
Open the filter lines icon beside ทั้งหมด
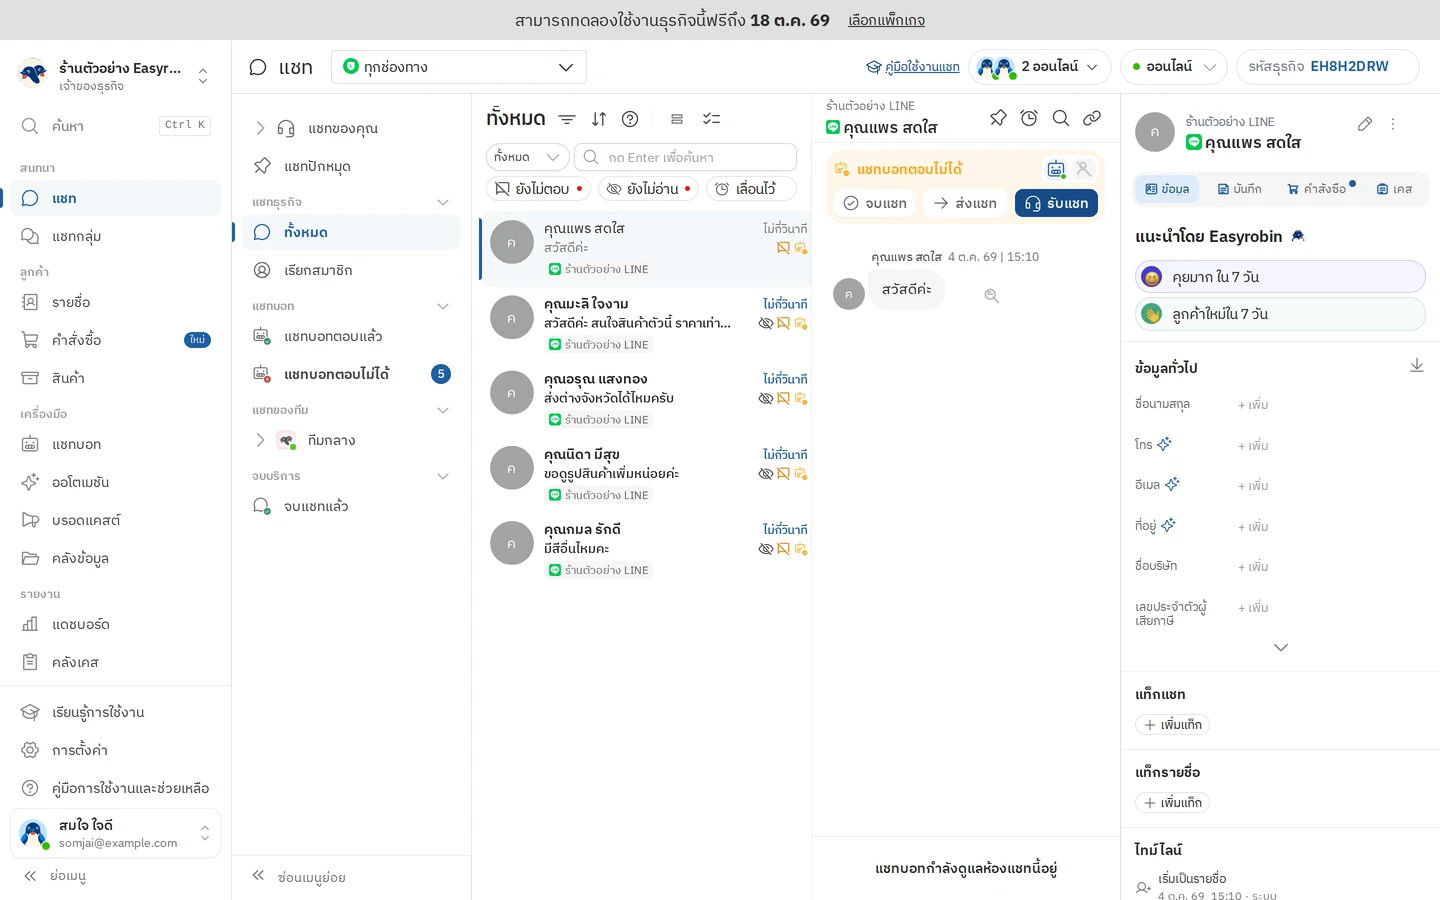[x=567, y=119]
